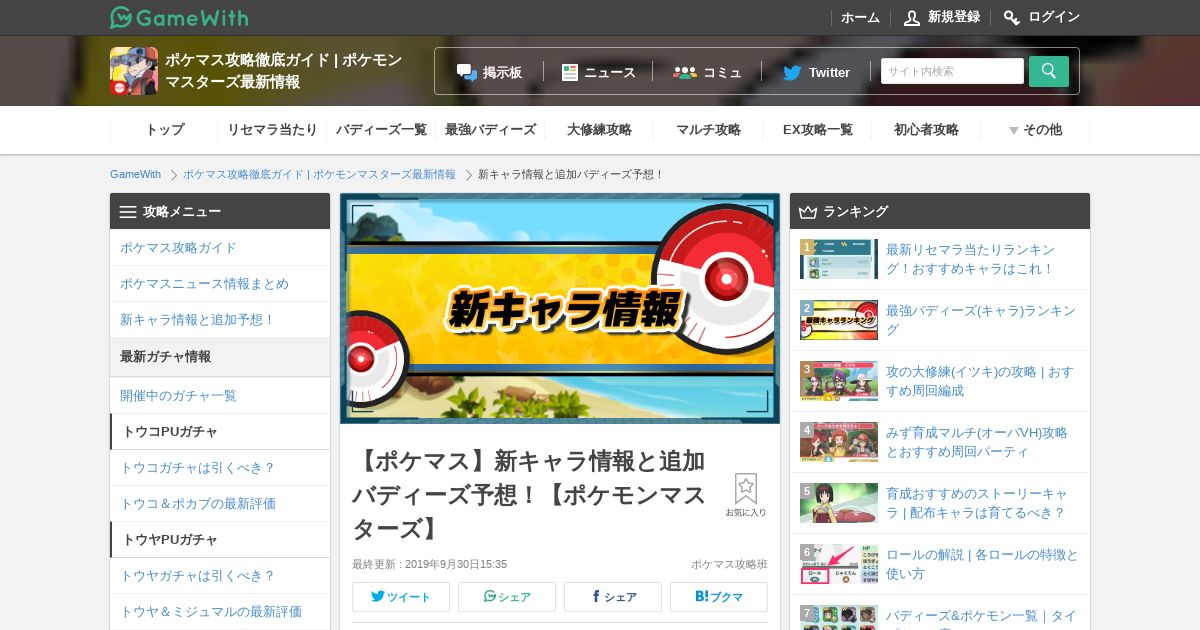Focus the サイト内検索 search field
Viewport: 1200px width, 630px height.
(x=952, y=71)
